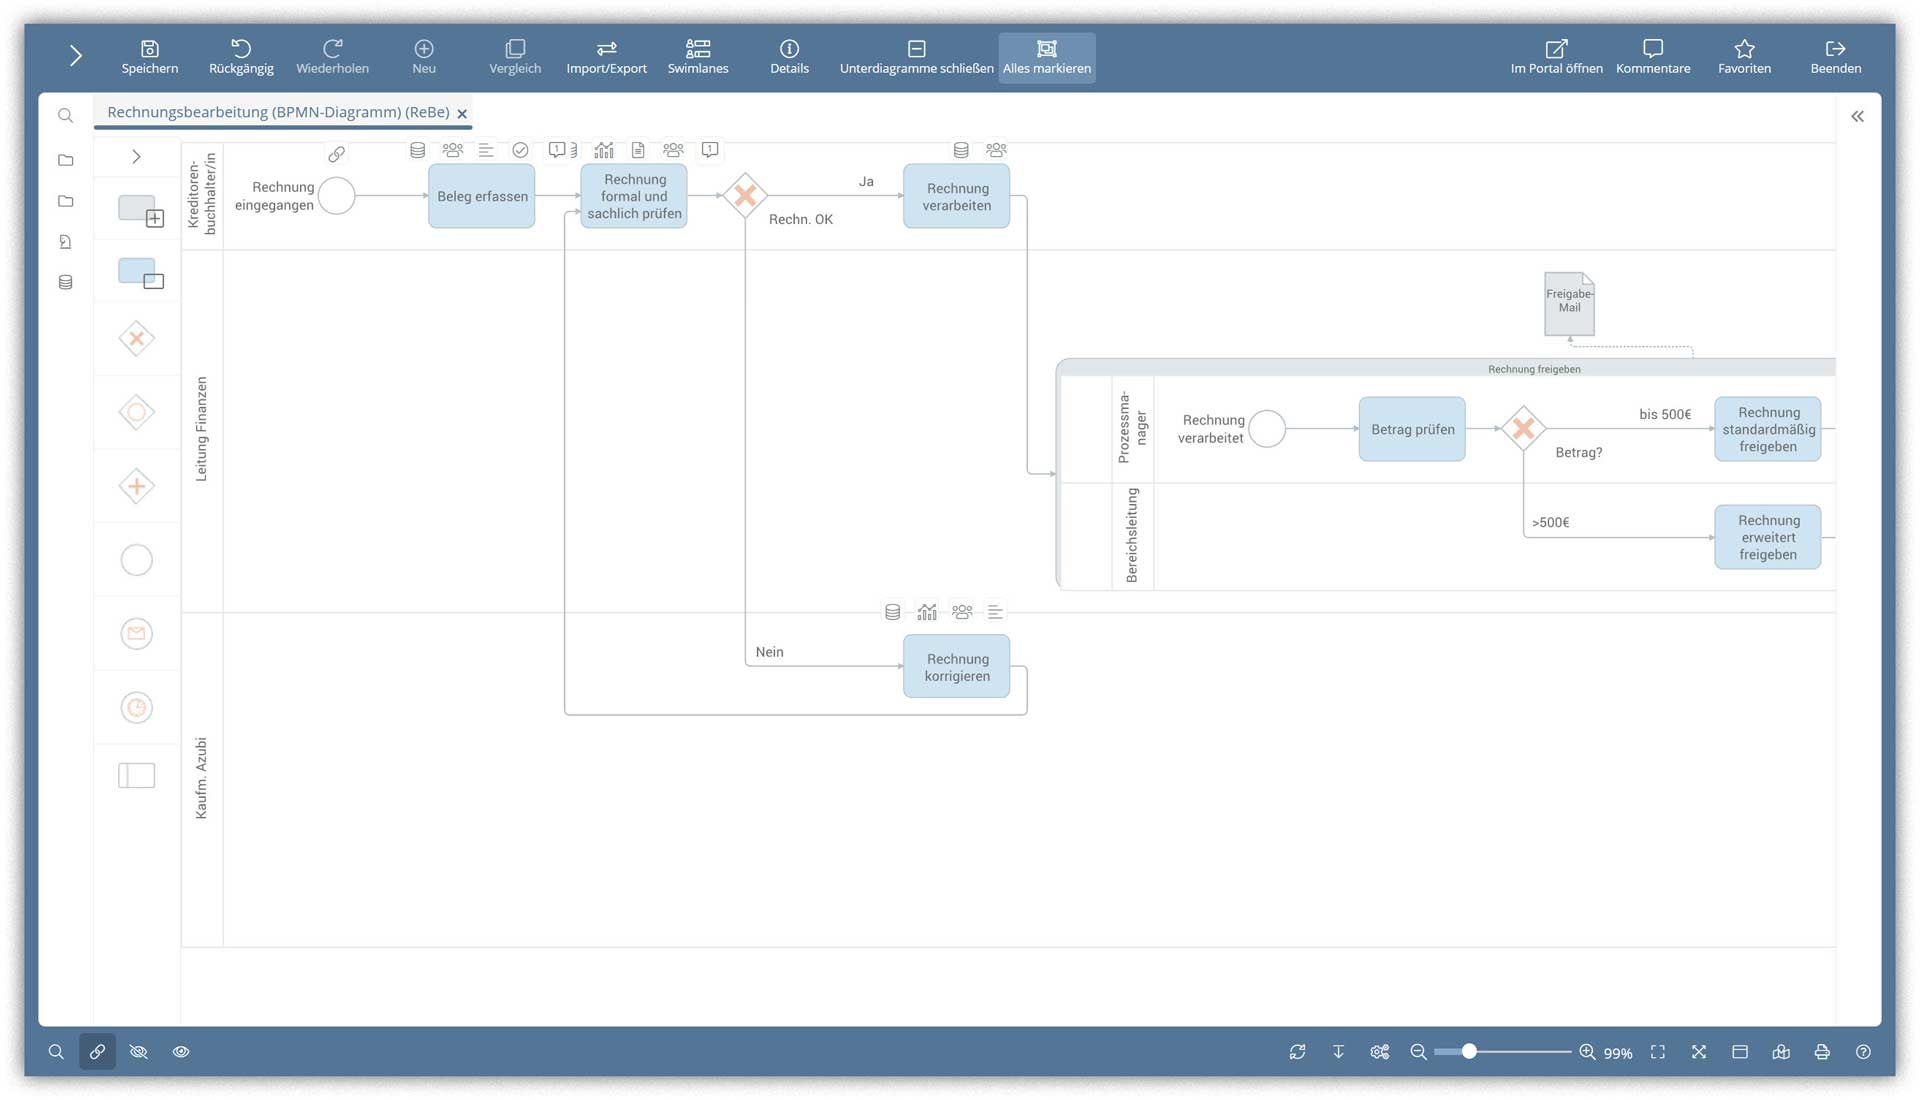Click the Rückgängig undo icon
Viewport: 1920px width, 1100px height.
click(241, 49)
